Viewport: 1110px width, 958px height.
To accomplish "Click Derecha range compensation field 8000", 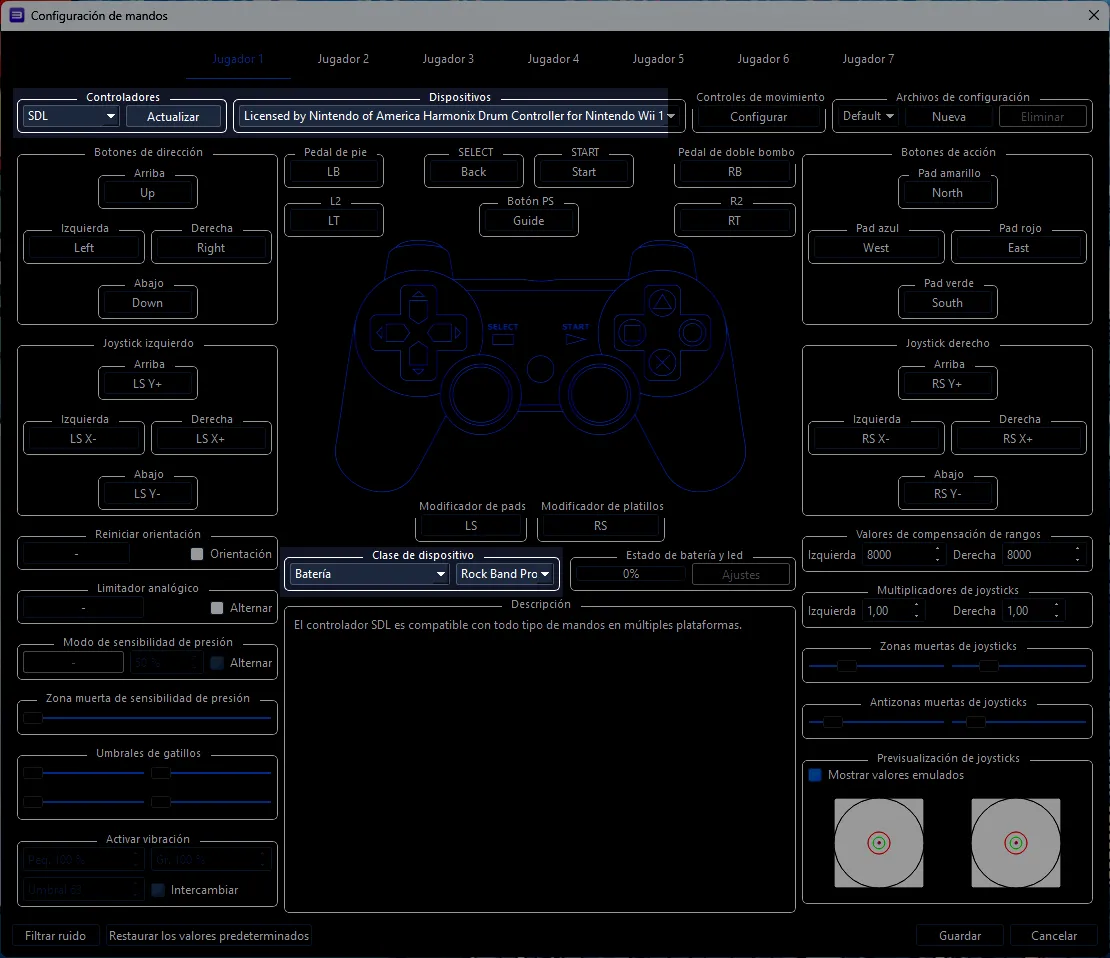I will [x=1043, y=555].
